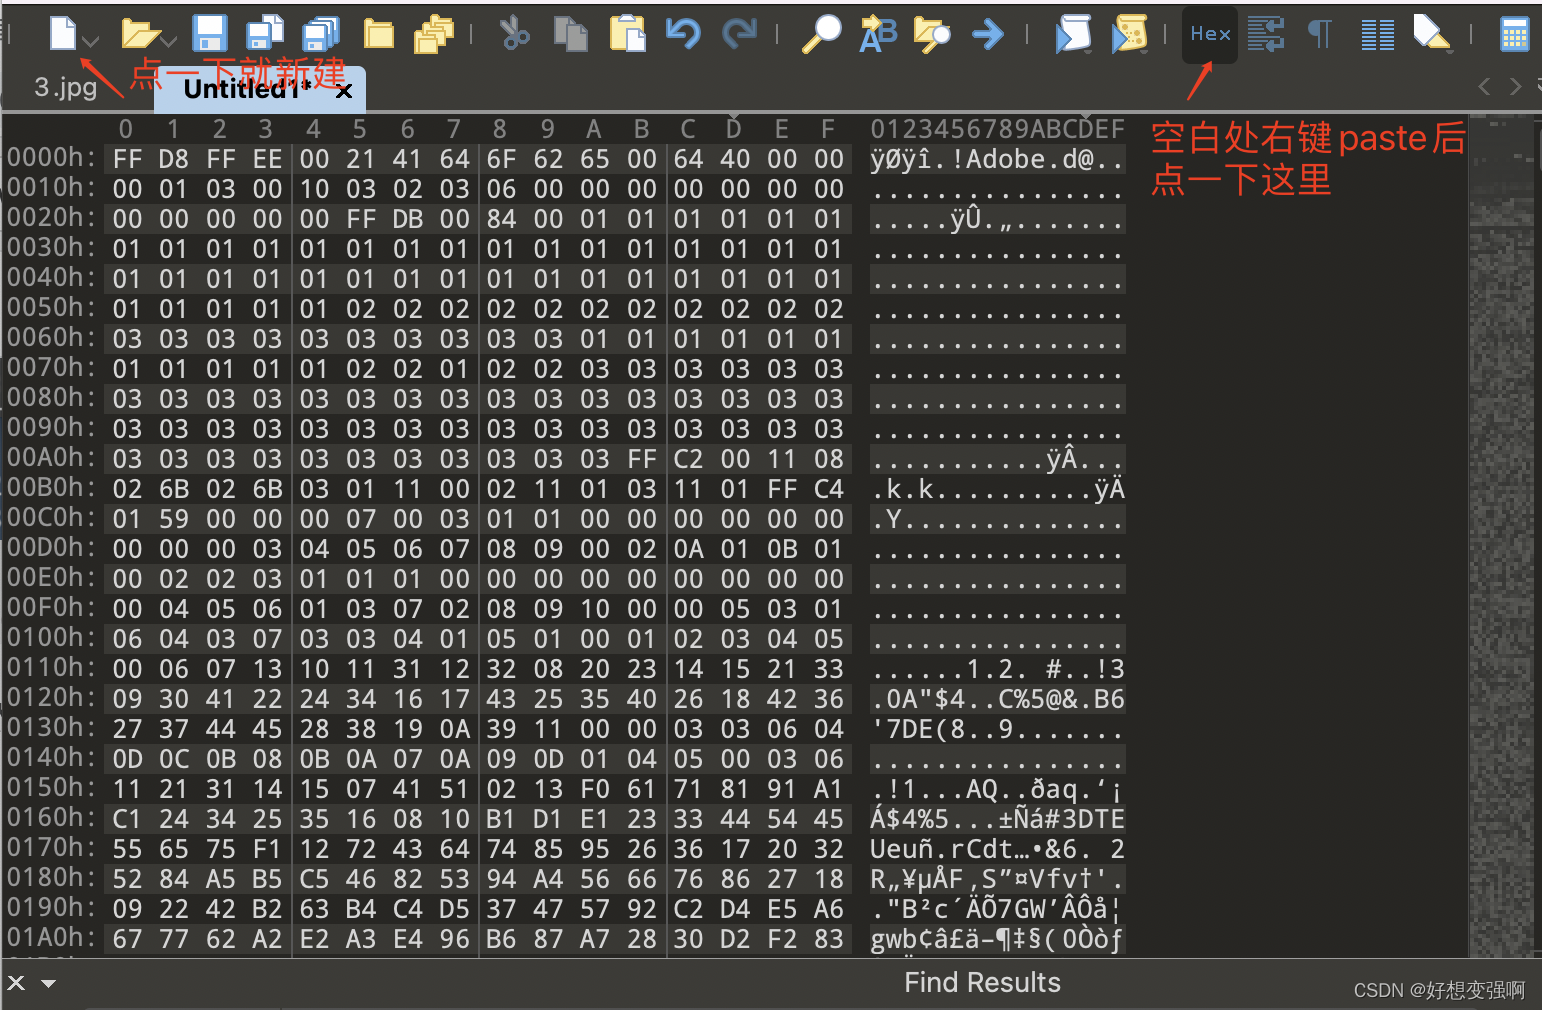Image resolution: width=1542 pixels, height=1010 pixels.
Task: Copy selection with the Copy icon
Action: coord(571,33)
